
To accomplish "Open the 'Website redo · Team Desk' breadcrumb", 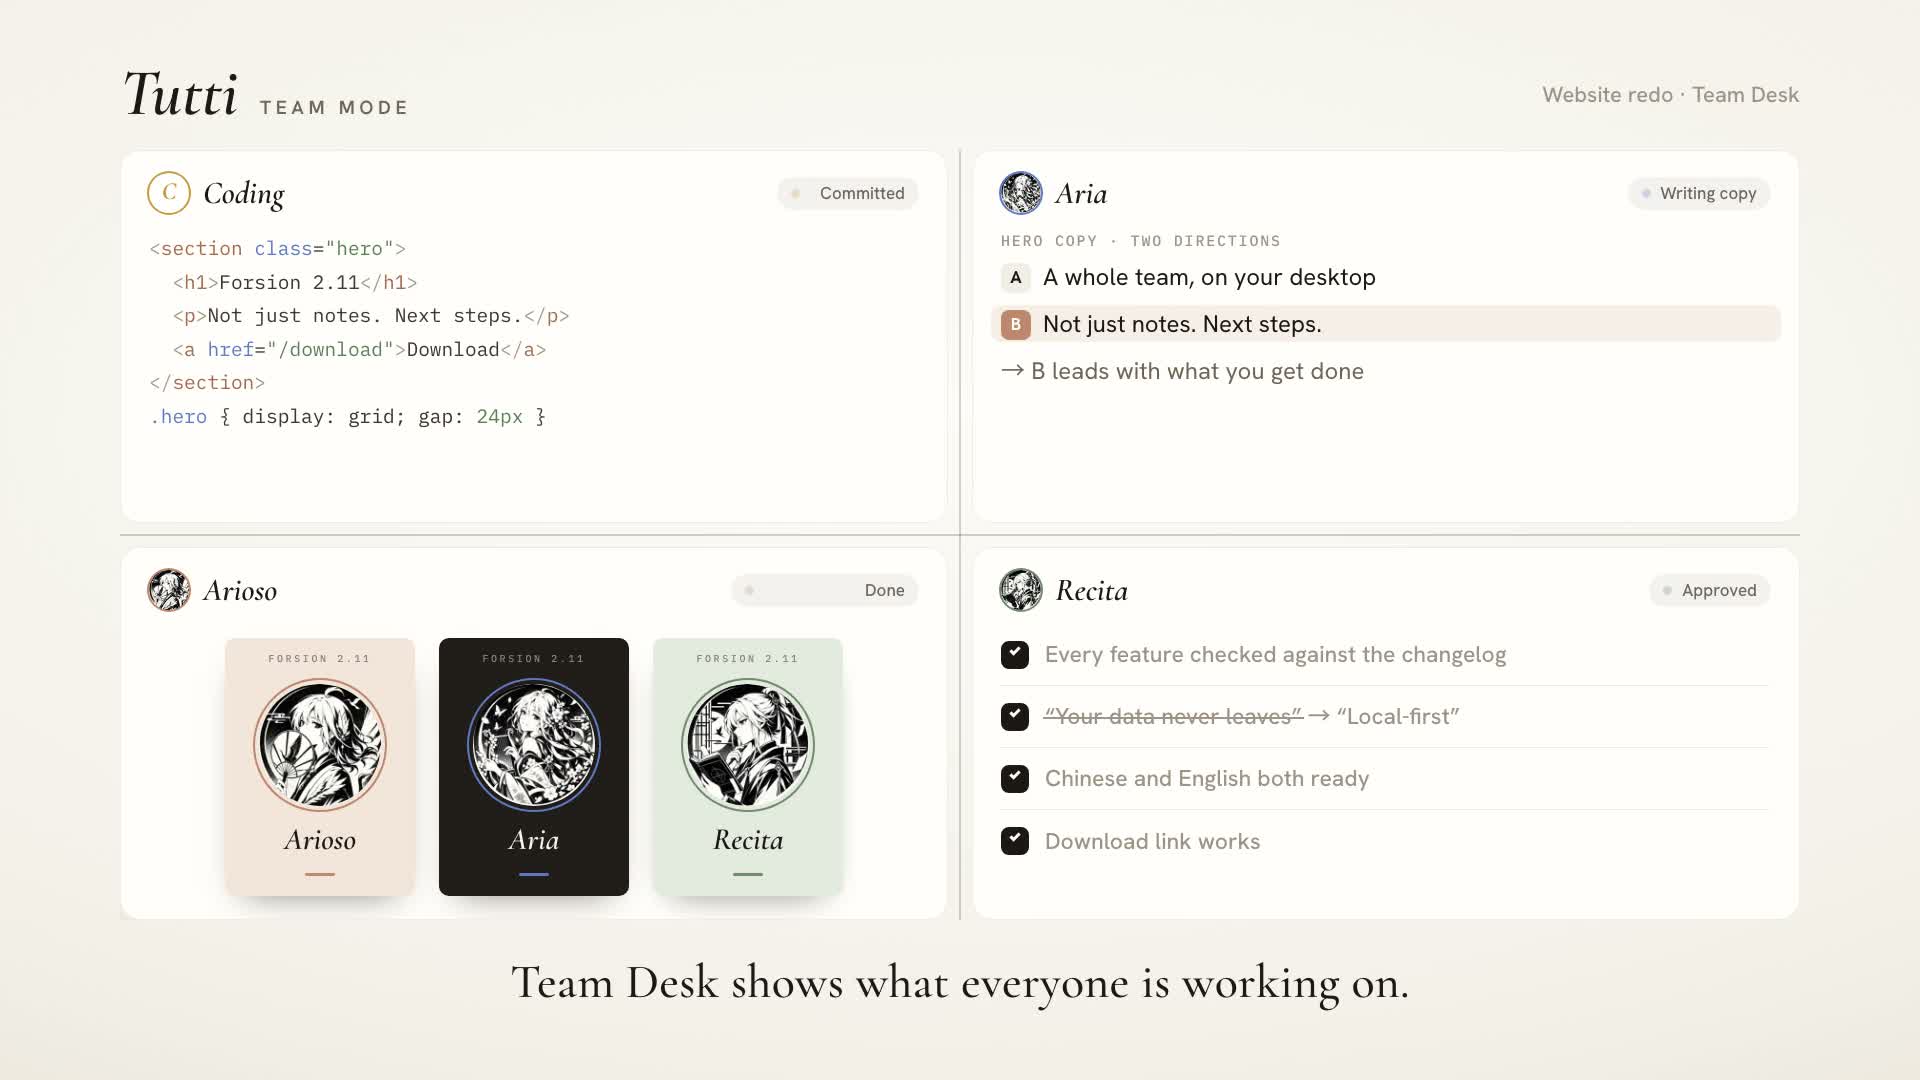I will click(1670, 95).
